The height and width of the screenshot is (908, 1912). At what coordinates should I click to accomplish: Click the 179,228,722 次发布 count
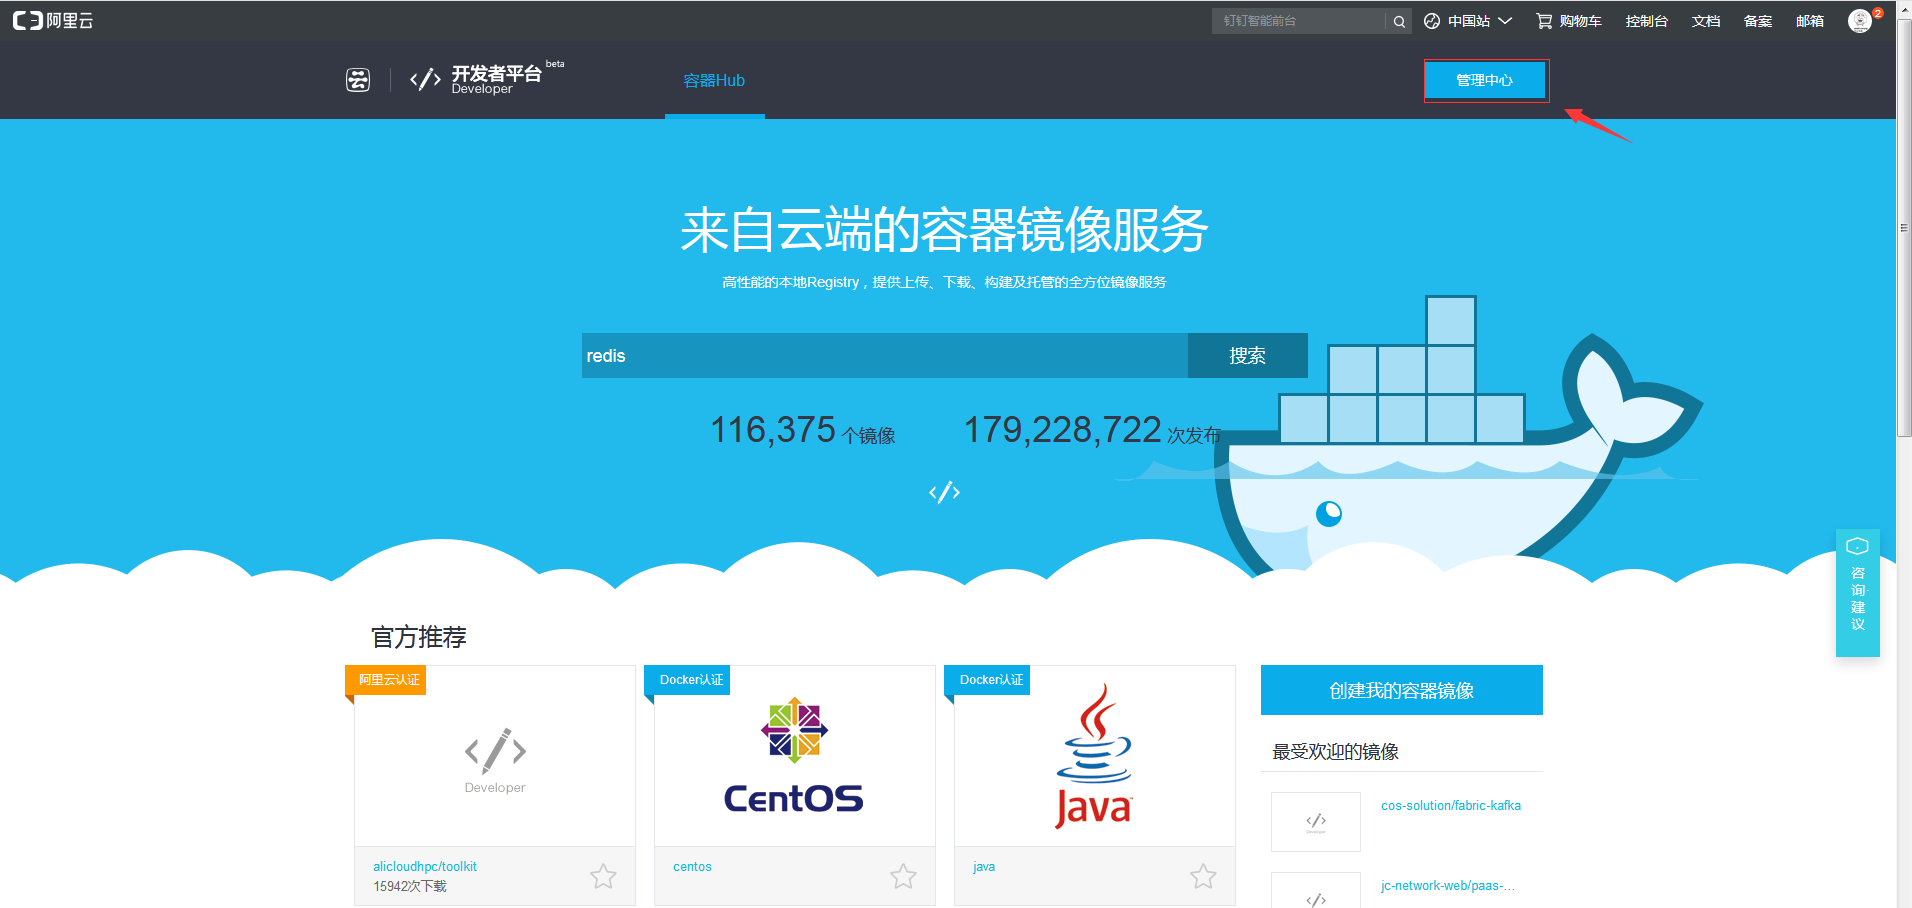click(x=1092, y=431)
